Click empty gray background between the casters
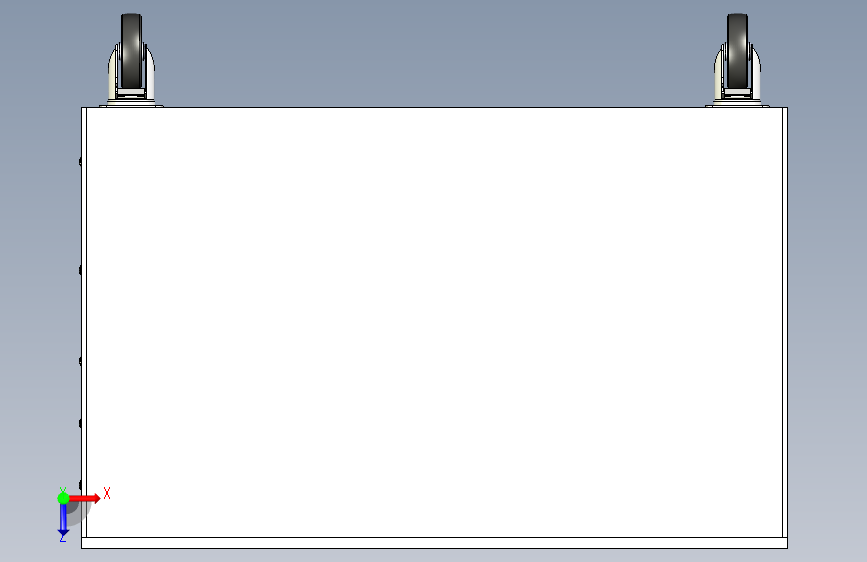The width and height of the screenshot is (867, 562). click(x=434, y=55)
